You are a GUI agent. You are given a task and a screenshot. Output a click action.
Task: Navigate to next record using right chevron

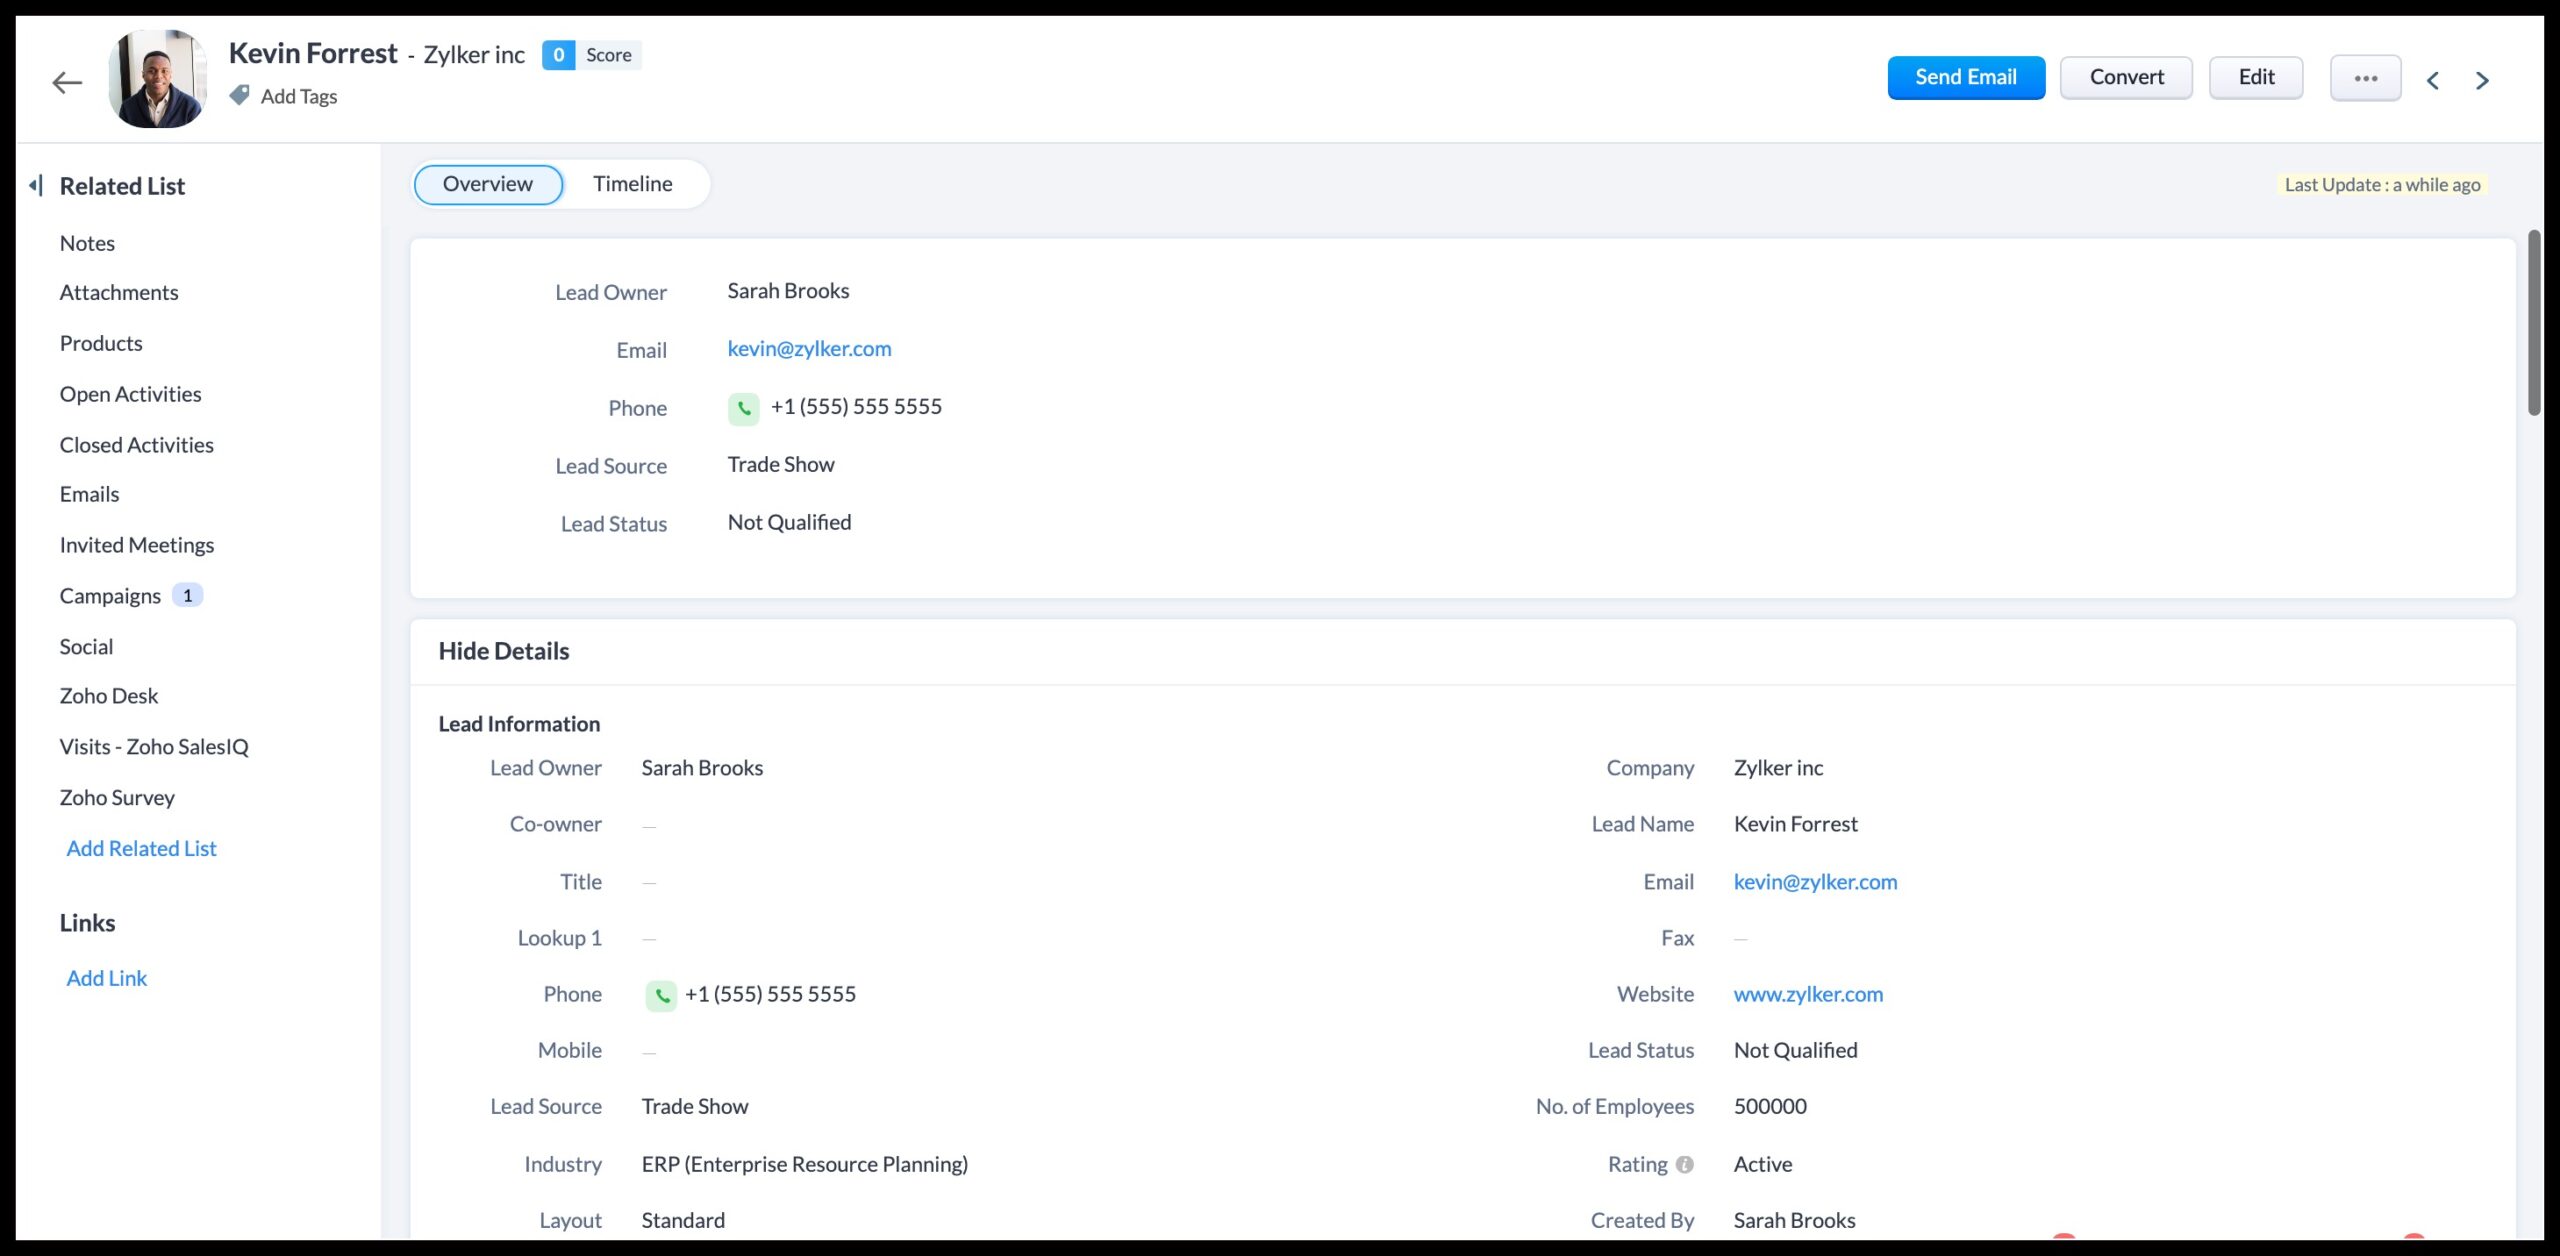pos(2483,80)
